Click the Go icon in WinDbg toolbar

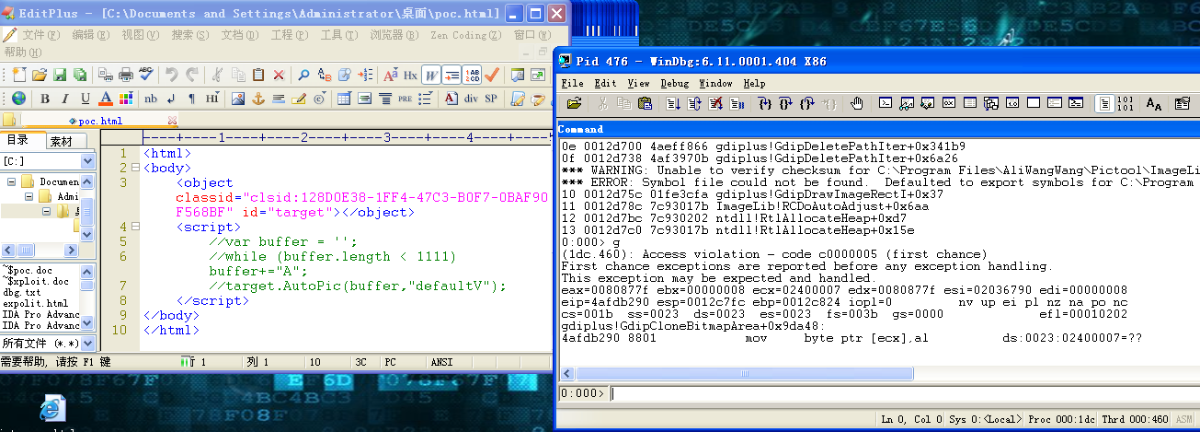click(673, 103)
